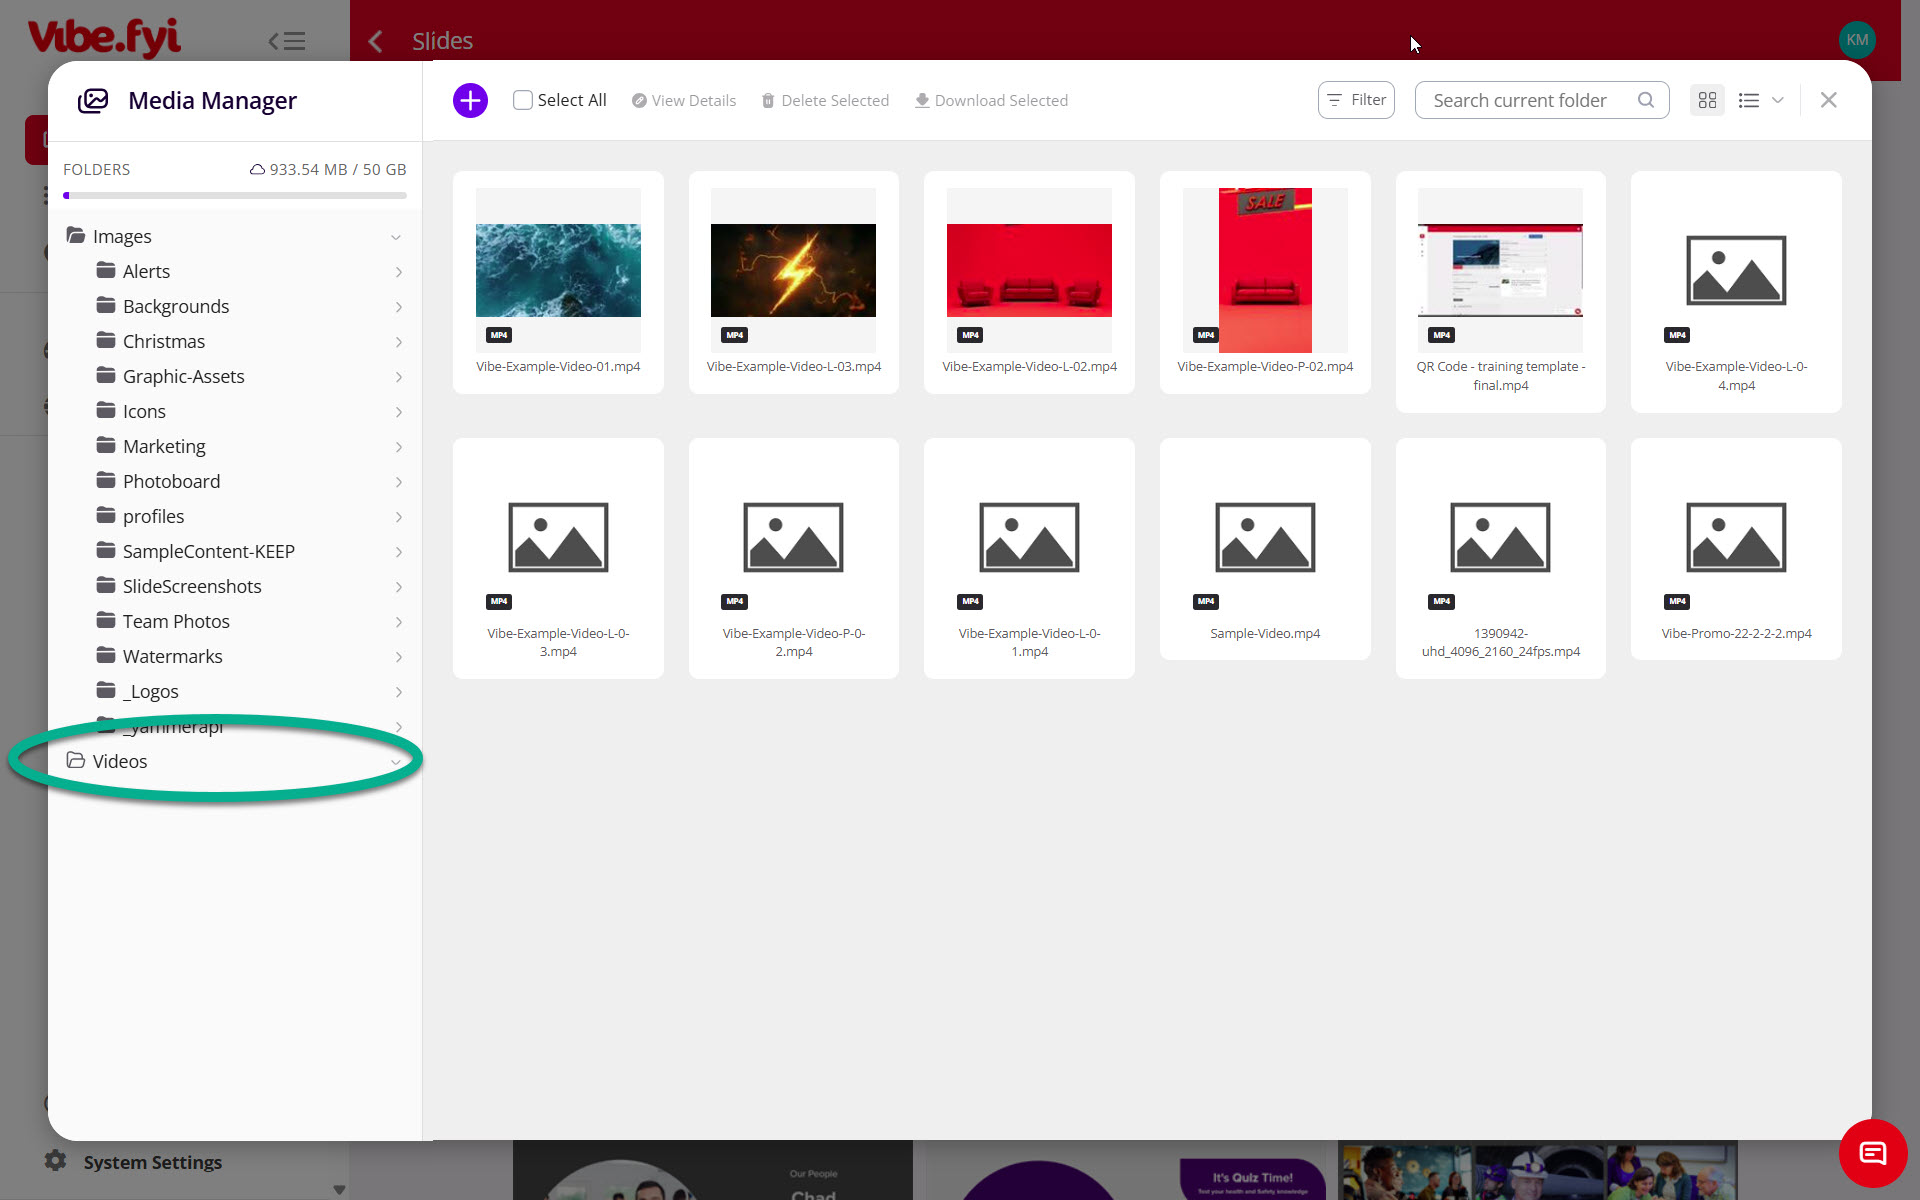Click the Vibe-Example-Video-L-0-3.mp4 file name
This screenshot has width=1920, height=1200.
click(x=558, y=642)
